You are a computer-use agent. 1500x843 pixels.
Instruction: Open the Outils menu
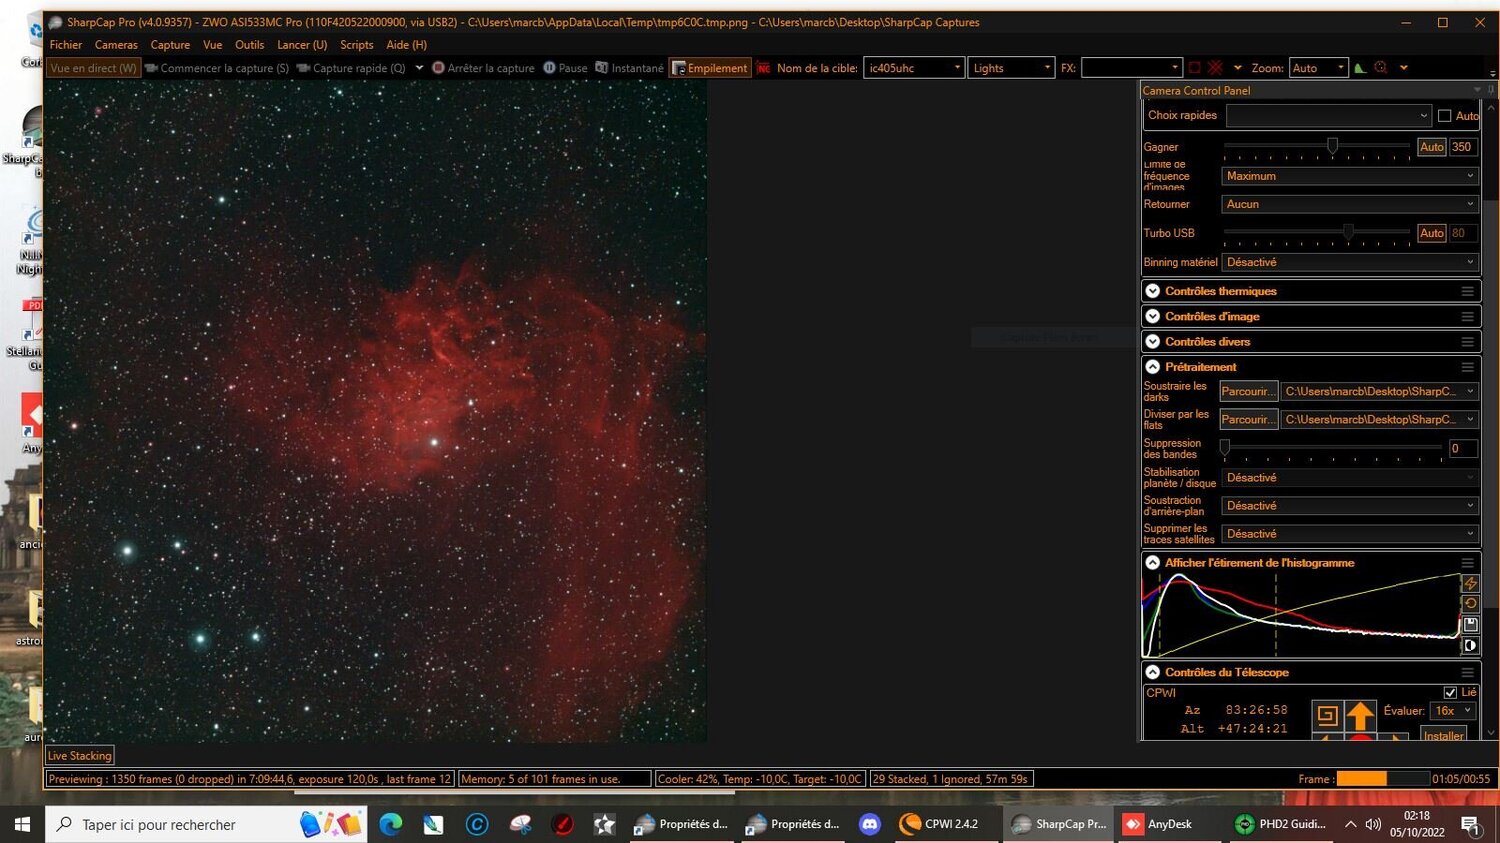(249, 44)
